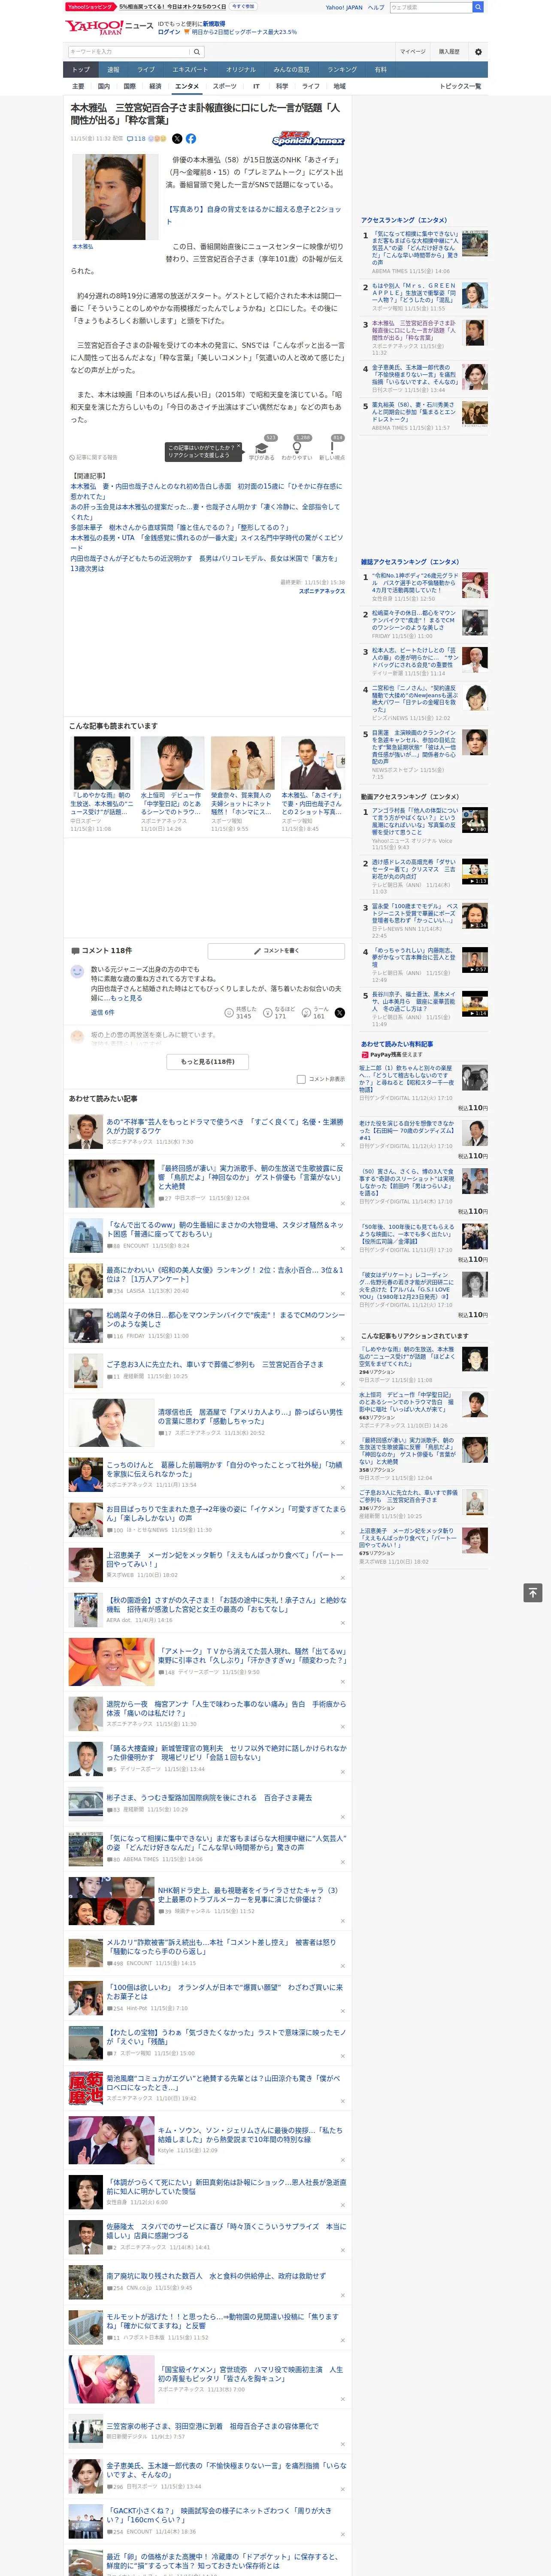Click the 新規取得 link
Image resolution: width=551 pixels, height=2576 pixels.
point(214,24)
